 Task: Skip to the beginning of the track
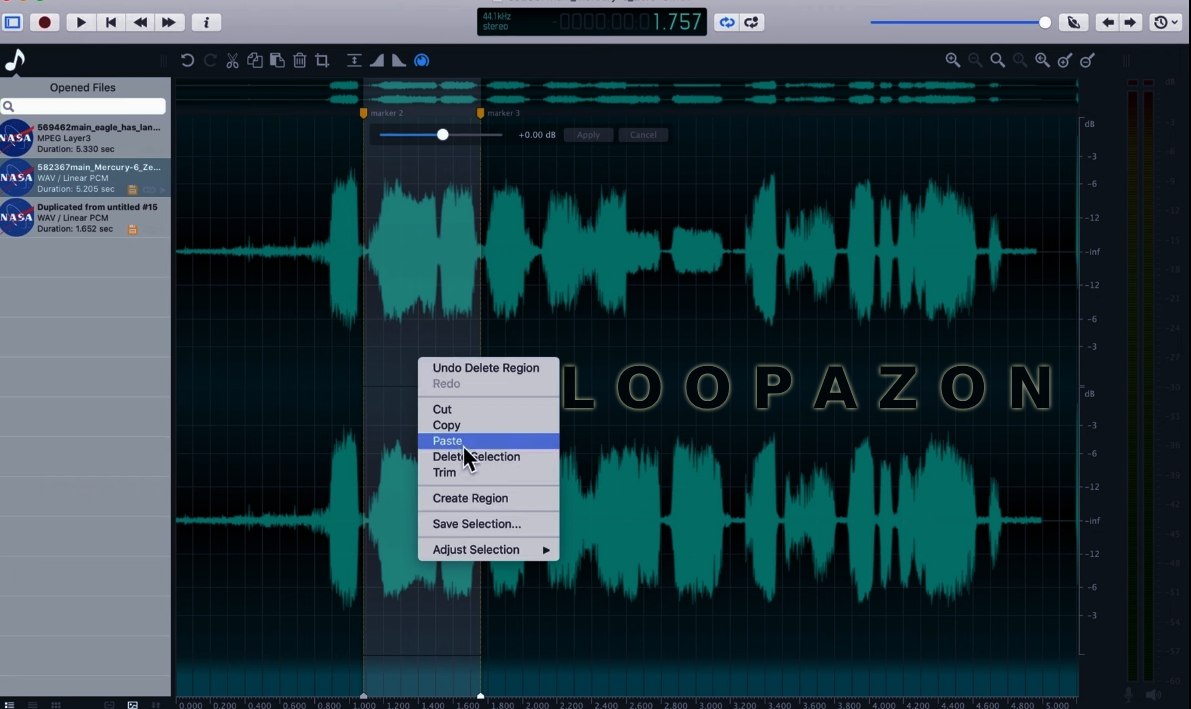tap(111, 22)
